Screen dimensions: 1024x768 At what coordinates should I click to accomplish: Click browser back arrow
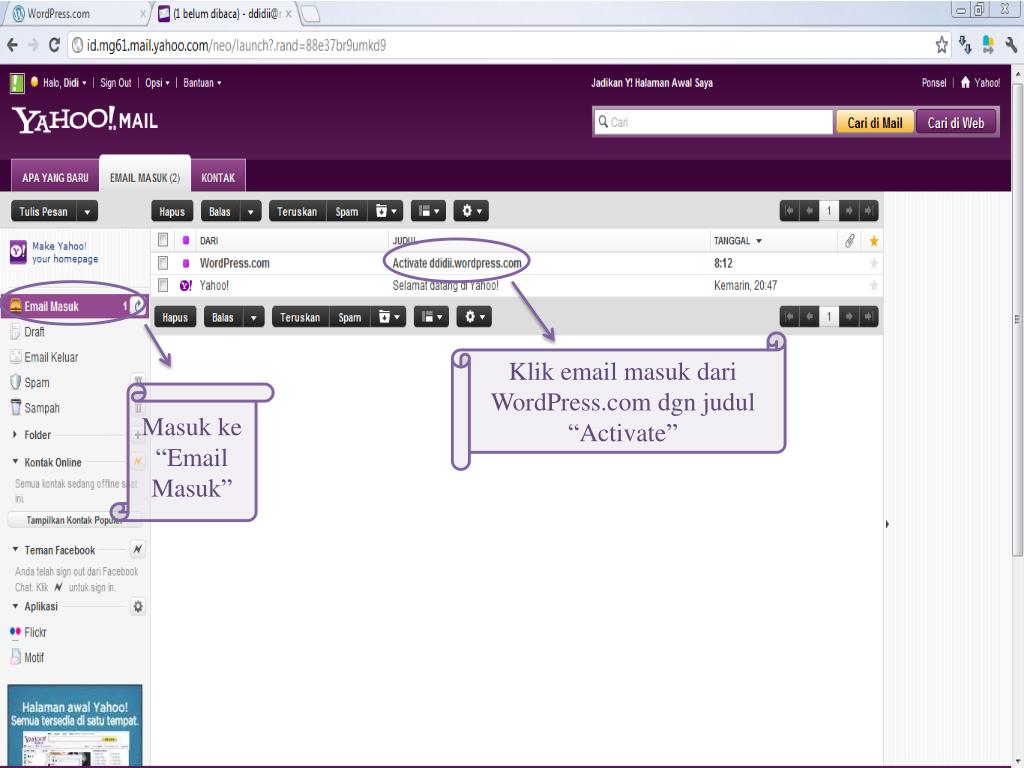(12, 45)
